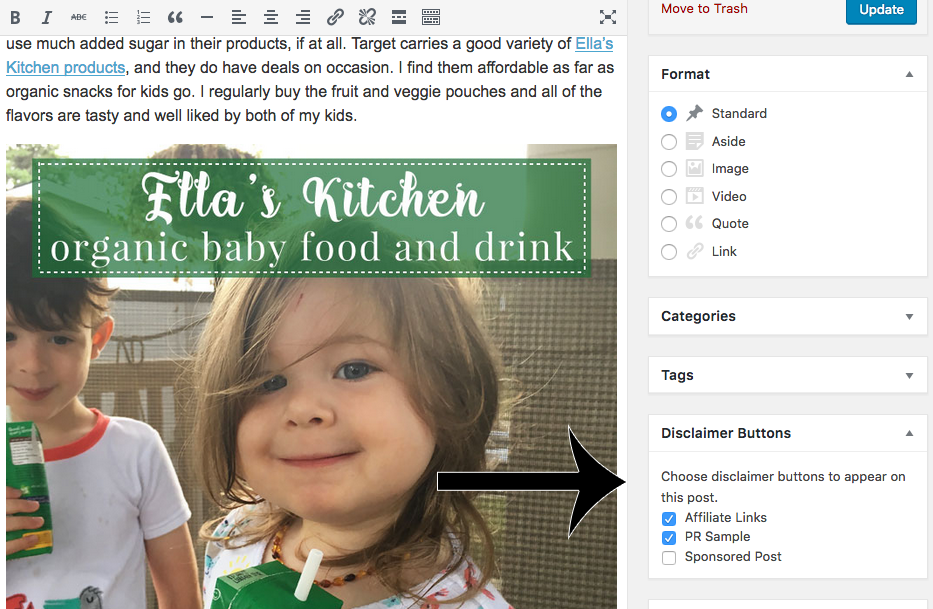Viewport: 933px width, 609px height.
Task: Select the Link post format
Action: (x=669, y=252)
